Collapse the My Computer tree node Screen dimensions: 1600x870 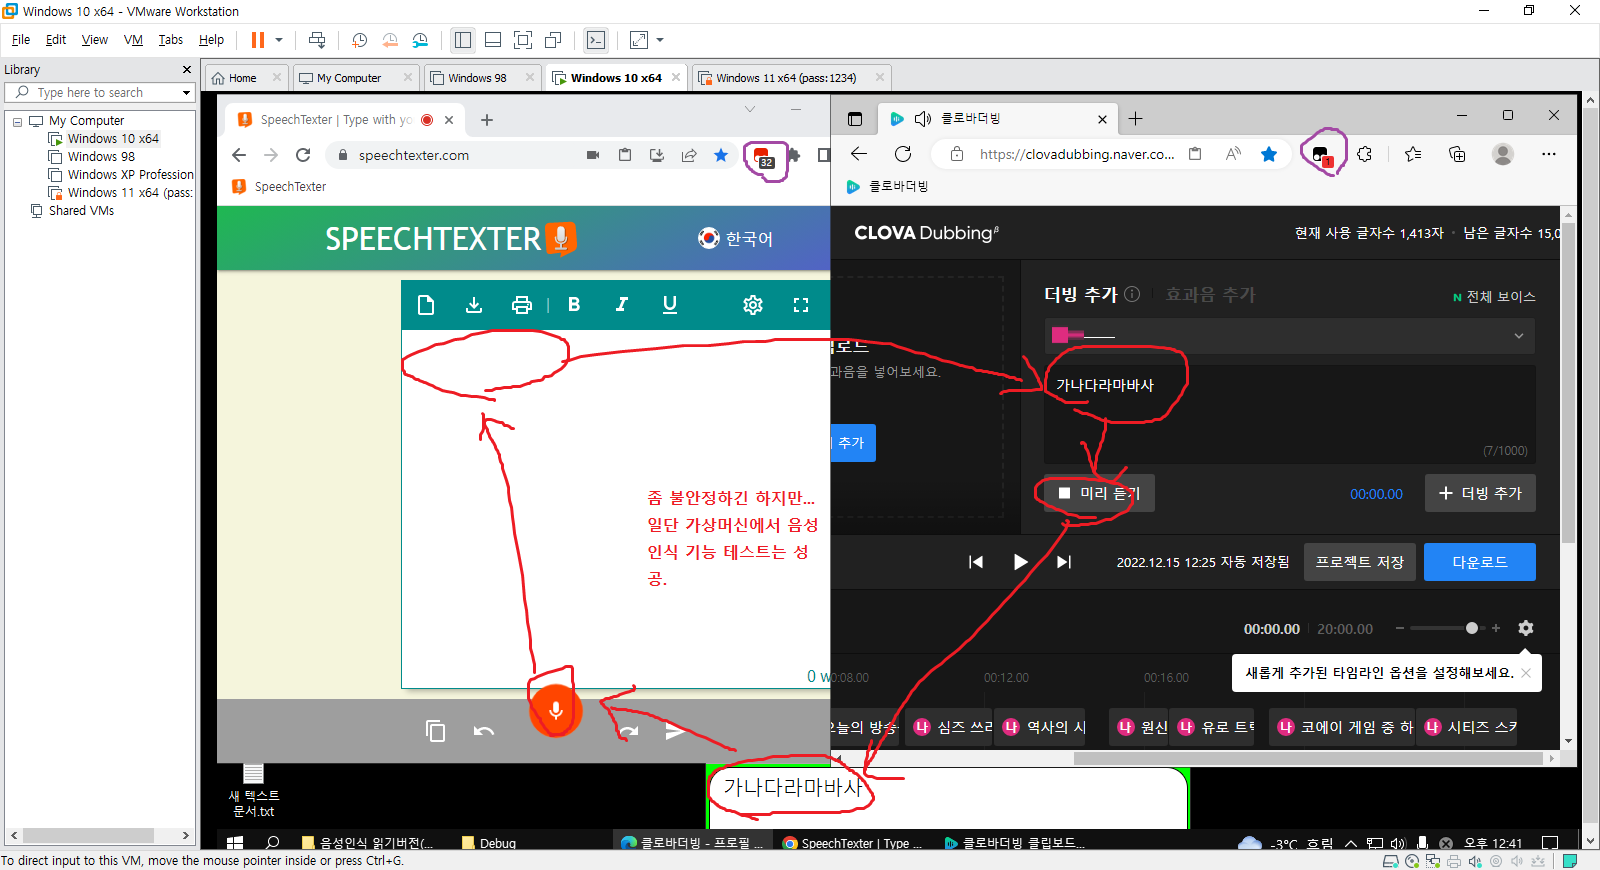pos(17,121)
